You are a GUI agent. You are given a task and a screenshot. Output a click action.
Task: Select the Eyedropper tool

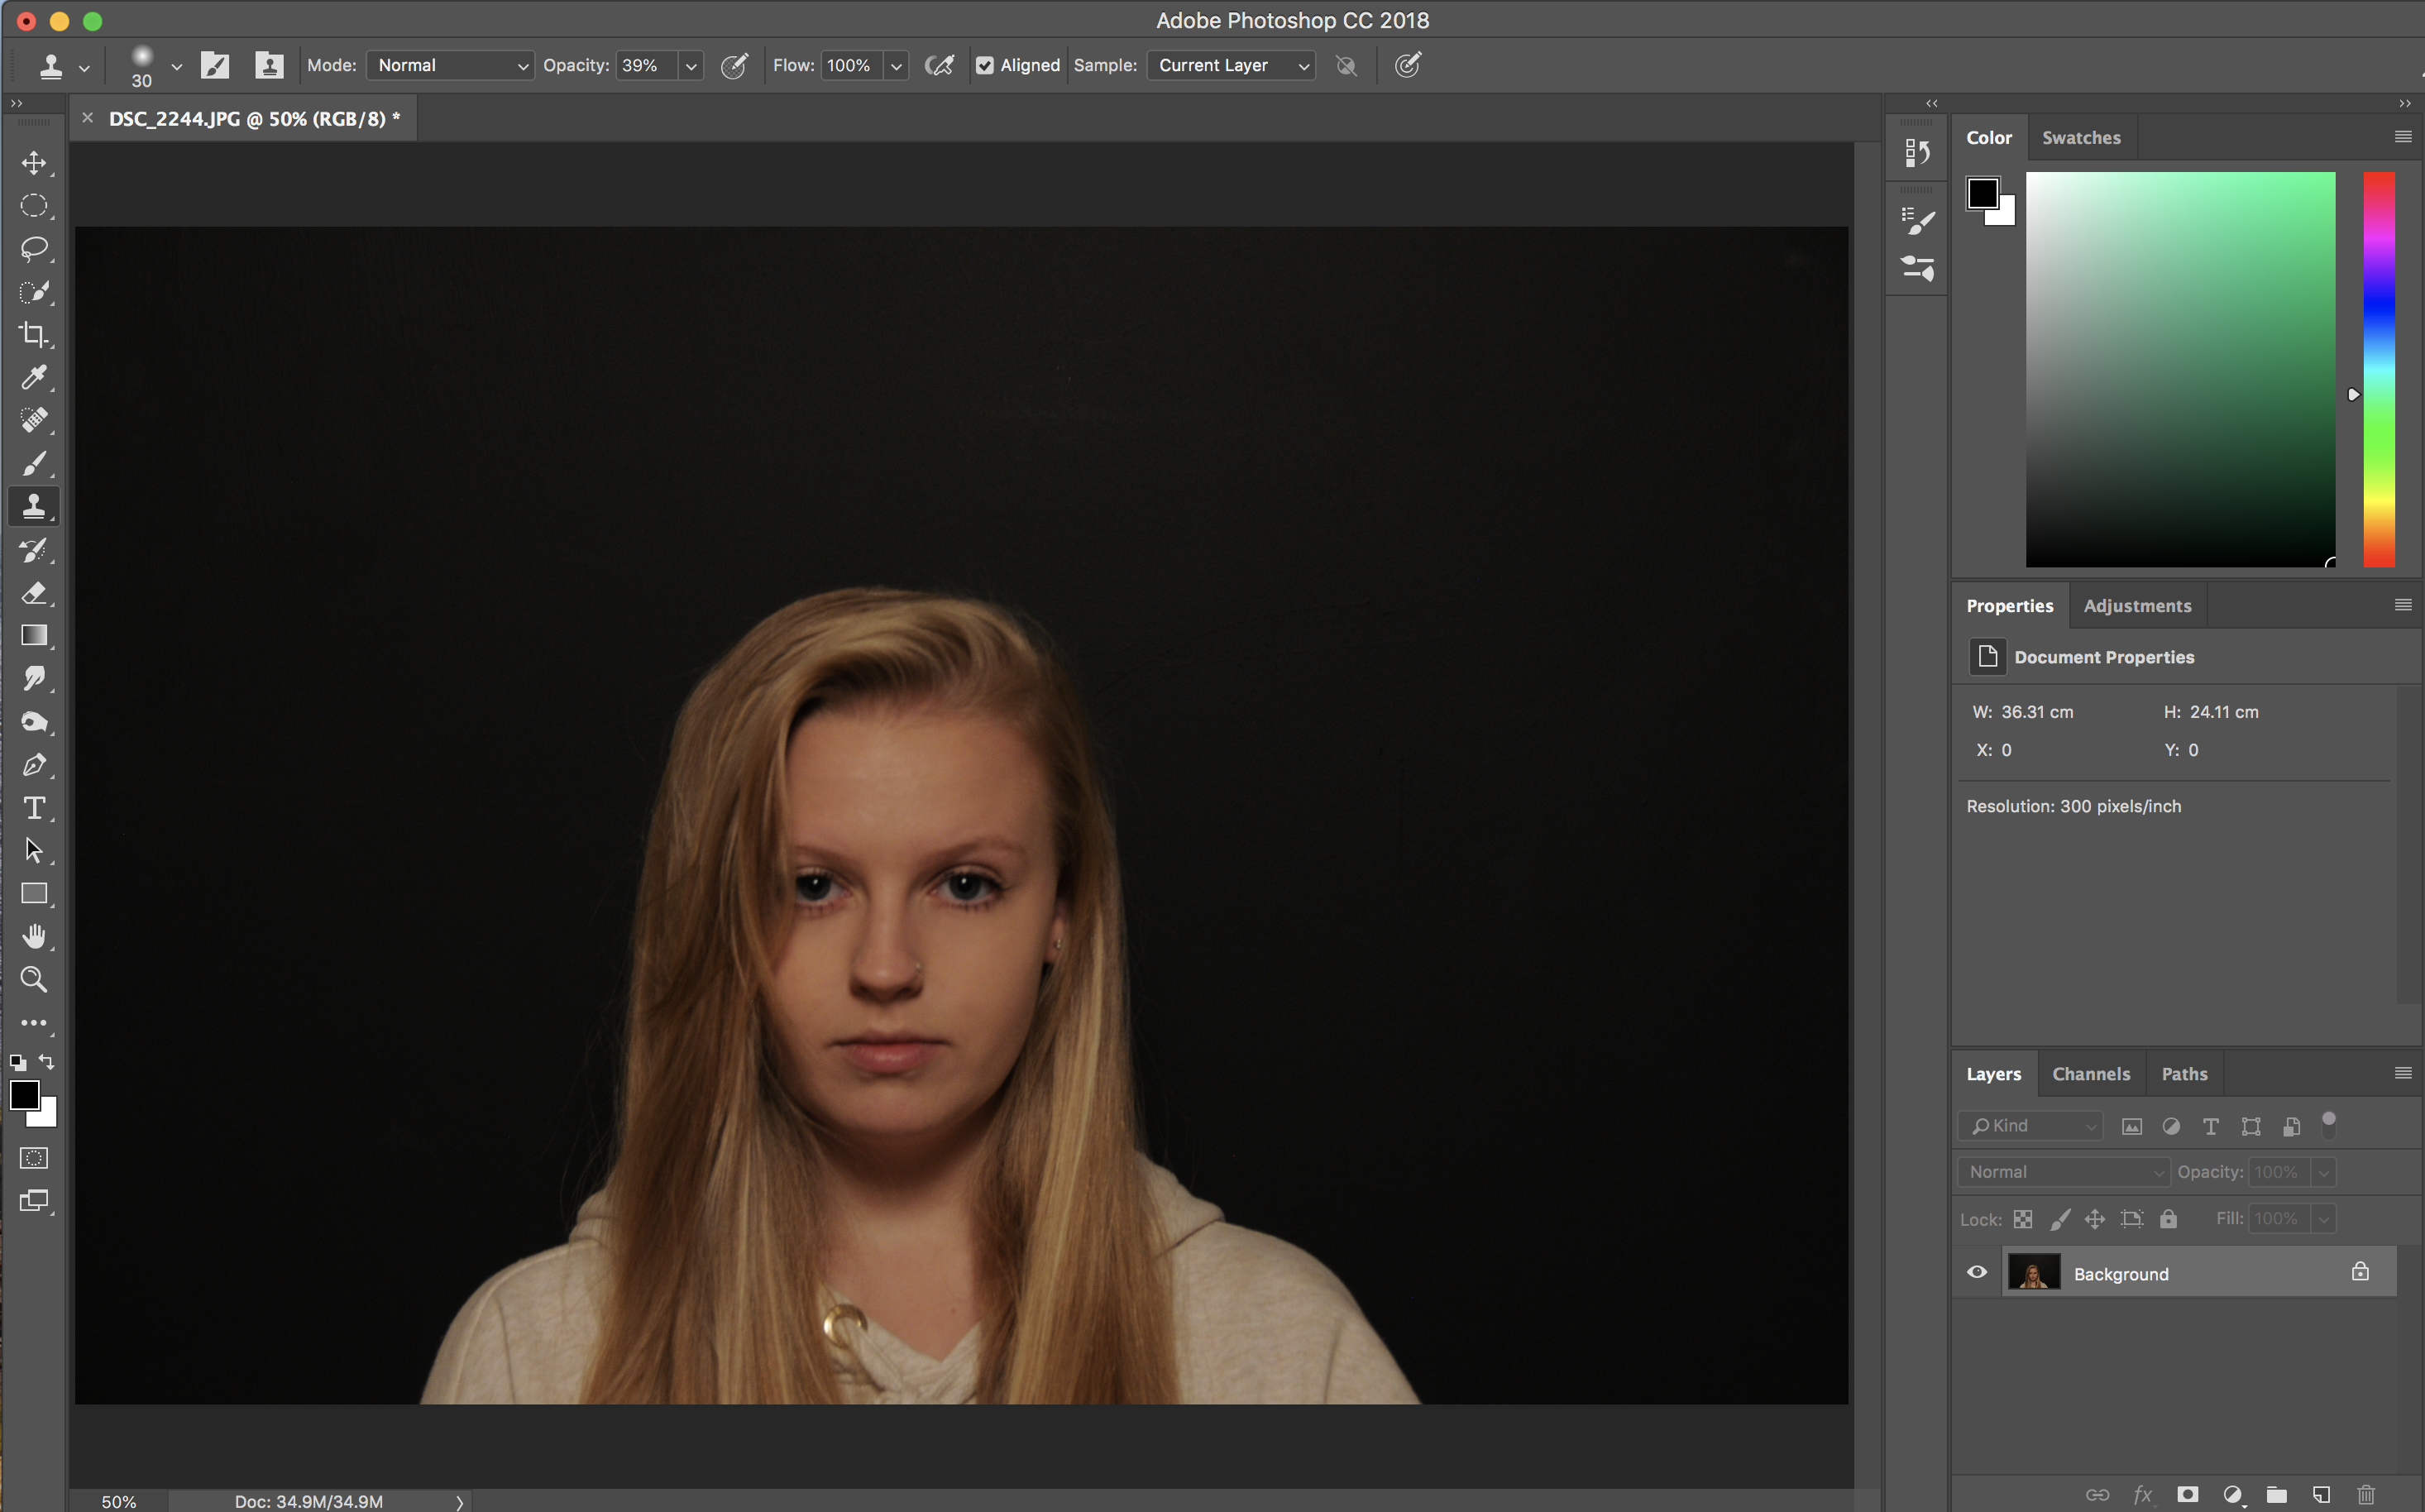[x=34, y=377]
